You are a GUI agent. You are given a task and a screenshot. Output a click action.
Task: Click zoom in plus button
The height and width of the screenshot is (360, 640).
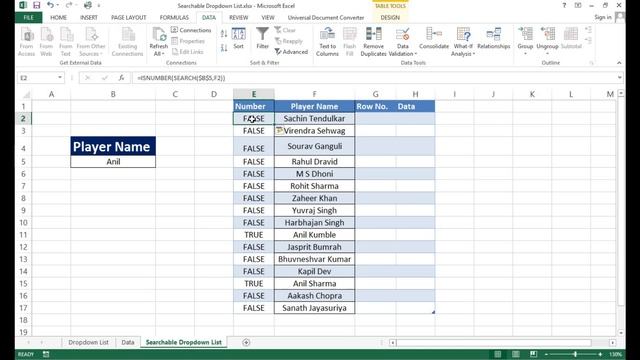pyautogui.click(x=600, y=354)
